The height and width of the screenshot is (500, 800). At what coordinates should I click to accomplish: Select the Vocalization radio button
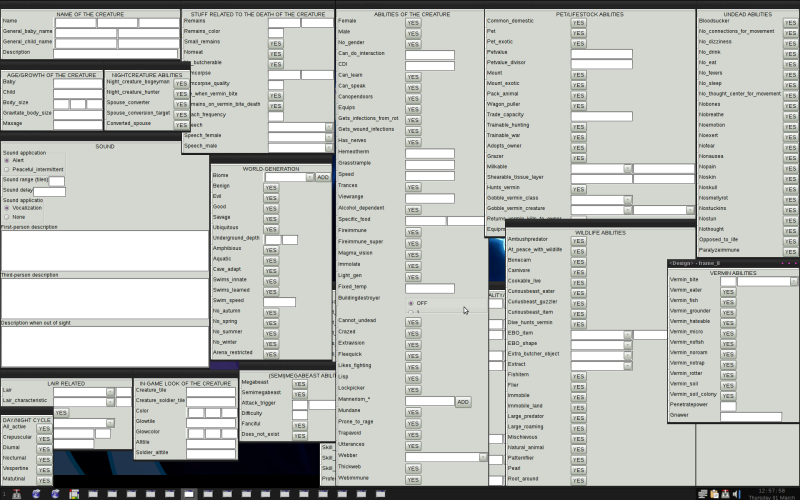click(x=7, y=208)
